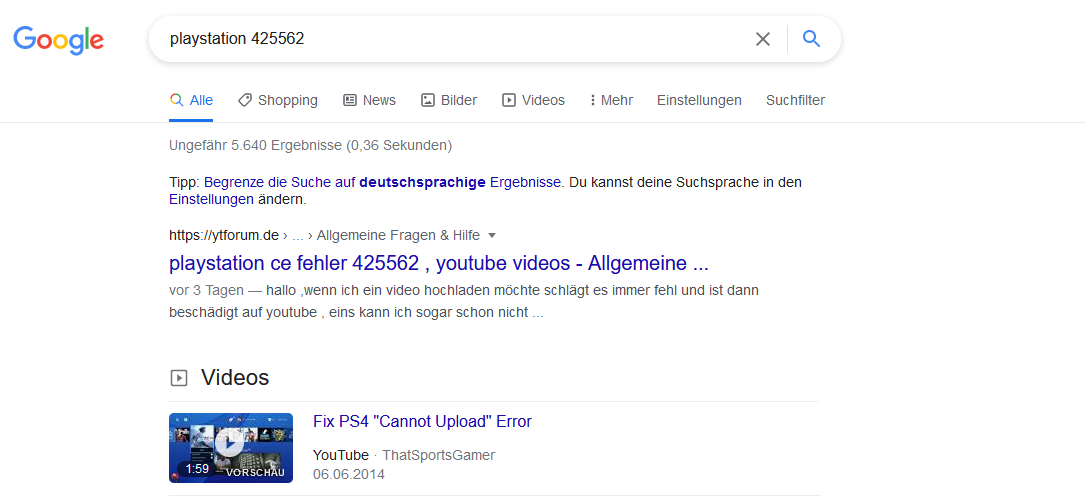Open the Shopping results tab

pos(277,100)
